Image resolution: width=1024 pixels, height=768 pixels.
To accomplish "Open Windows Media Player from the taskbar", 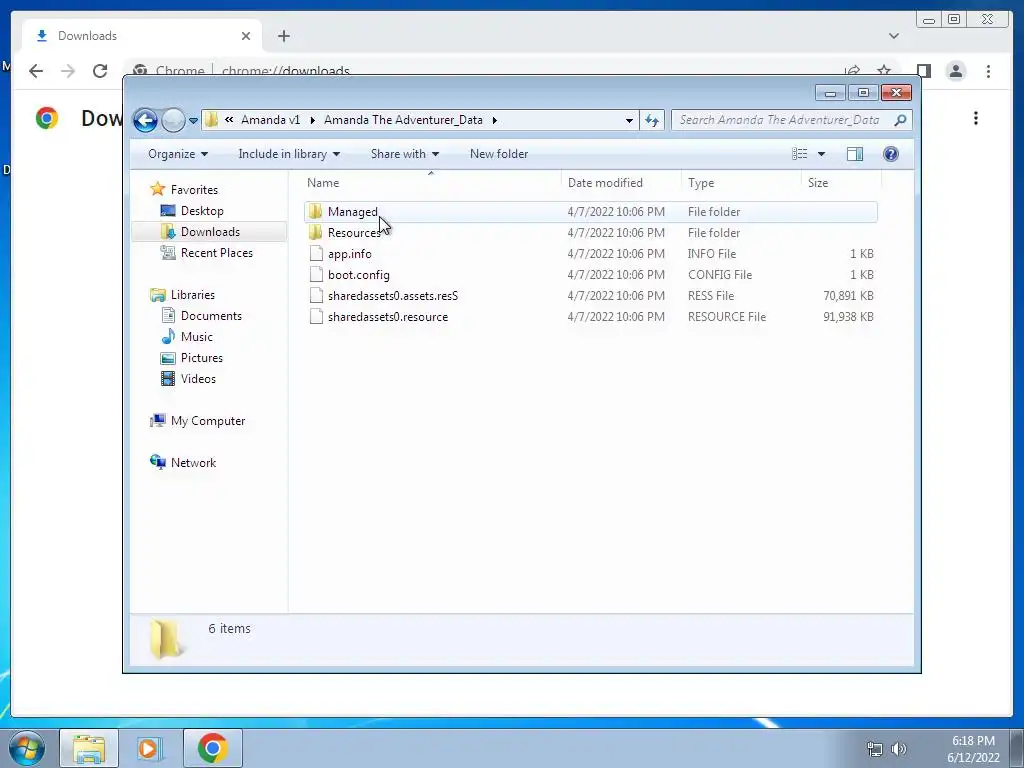I will [150, 748].
